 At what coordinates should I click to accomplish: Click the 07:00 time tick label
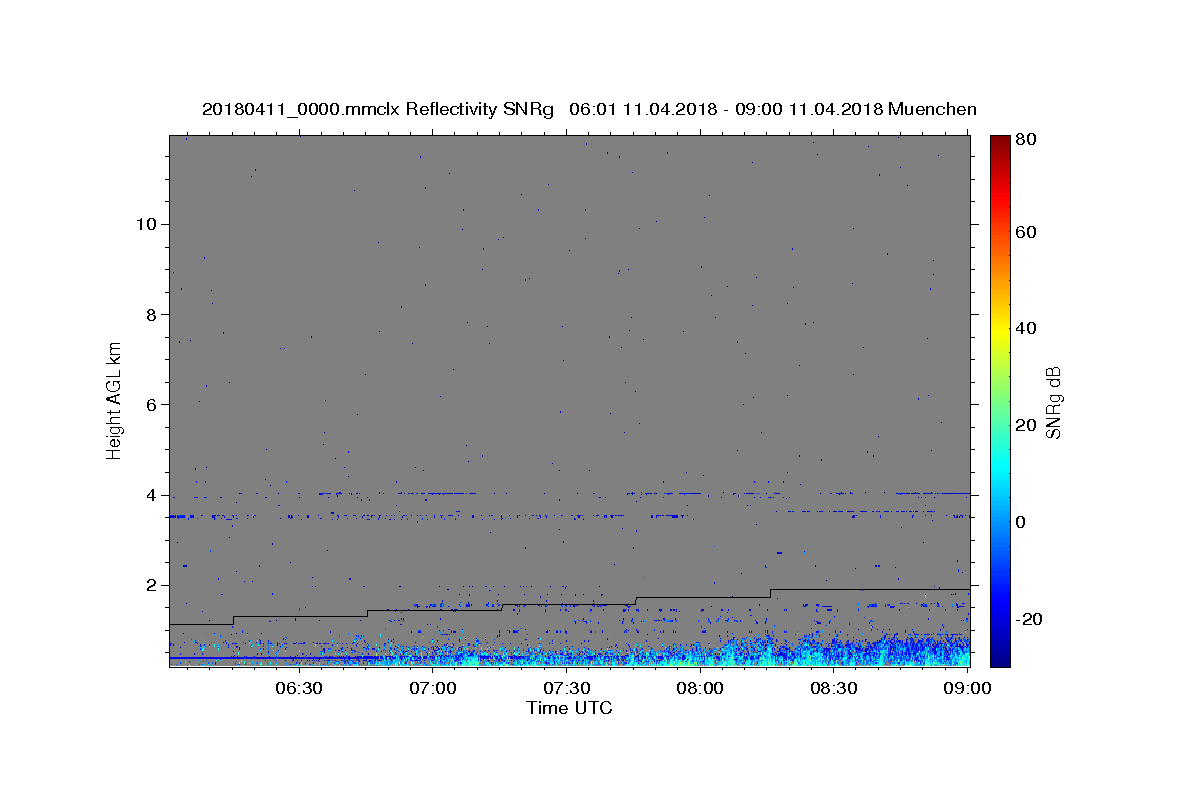[433, 688]
